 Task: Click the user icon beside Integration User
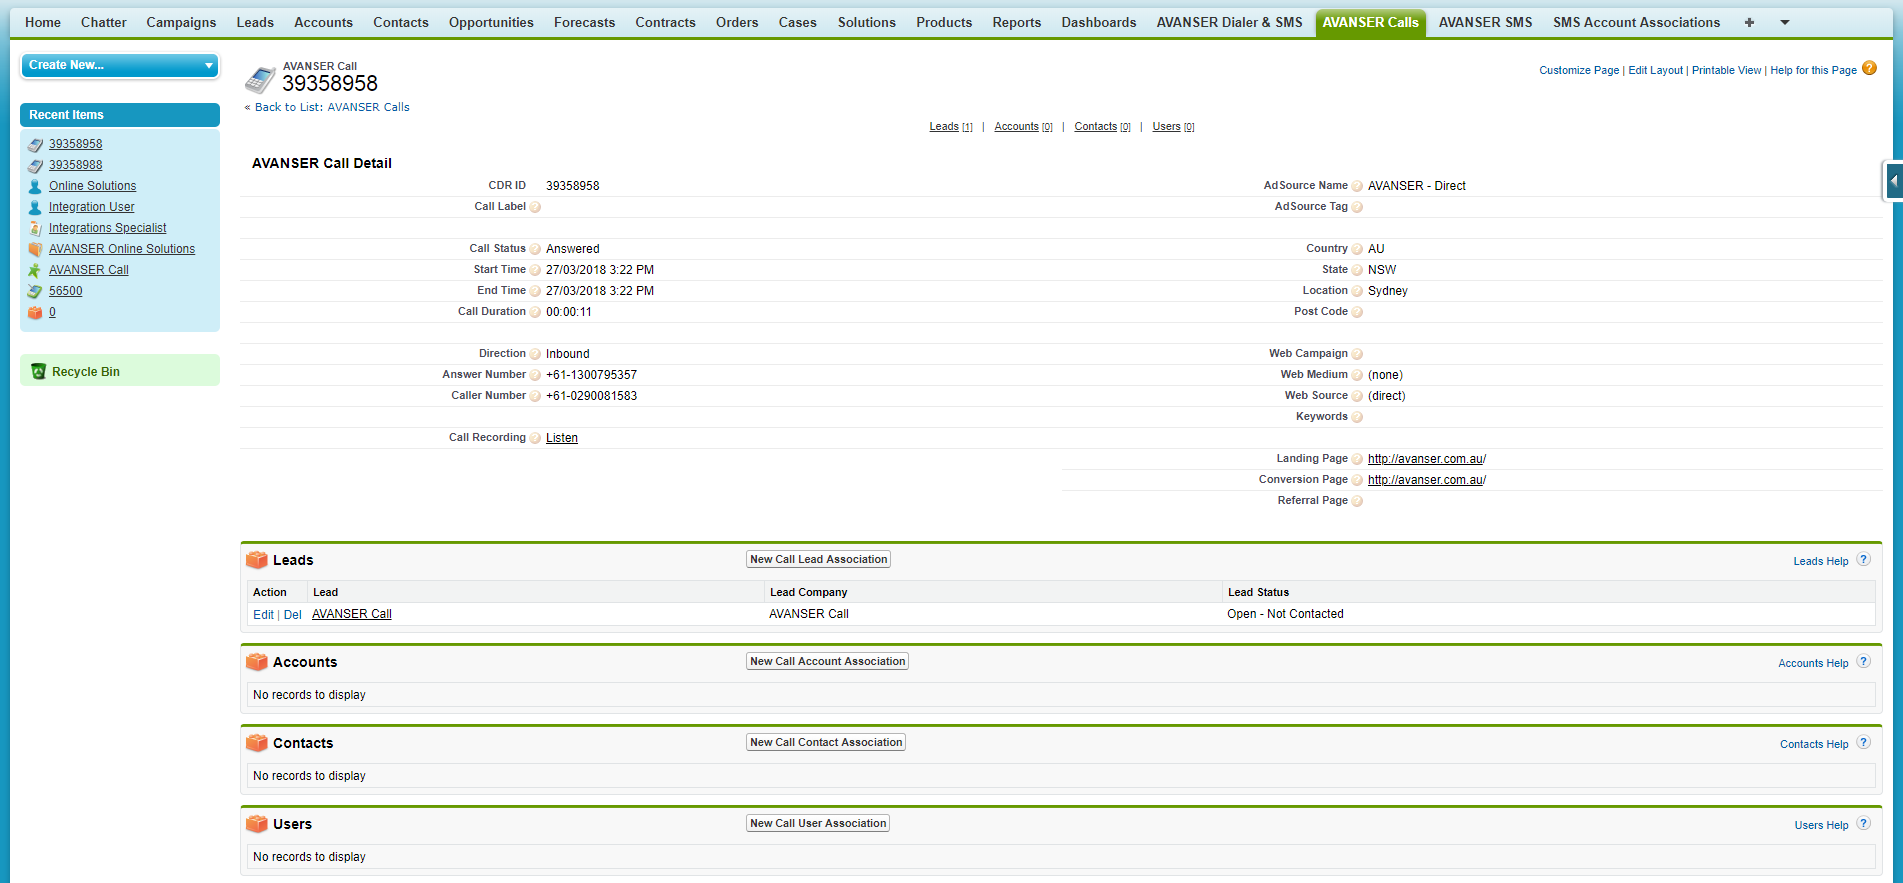tap(36, 207)
